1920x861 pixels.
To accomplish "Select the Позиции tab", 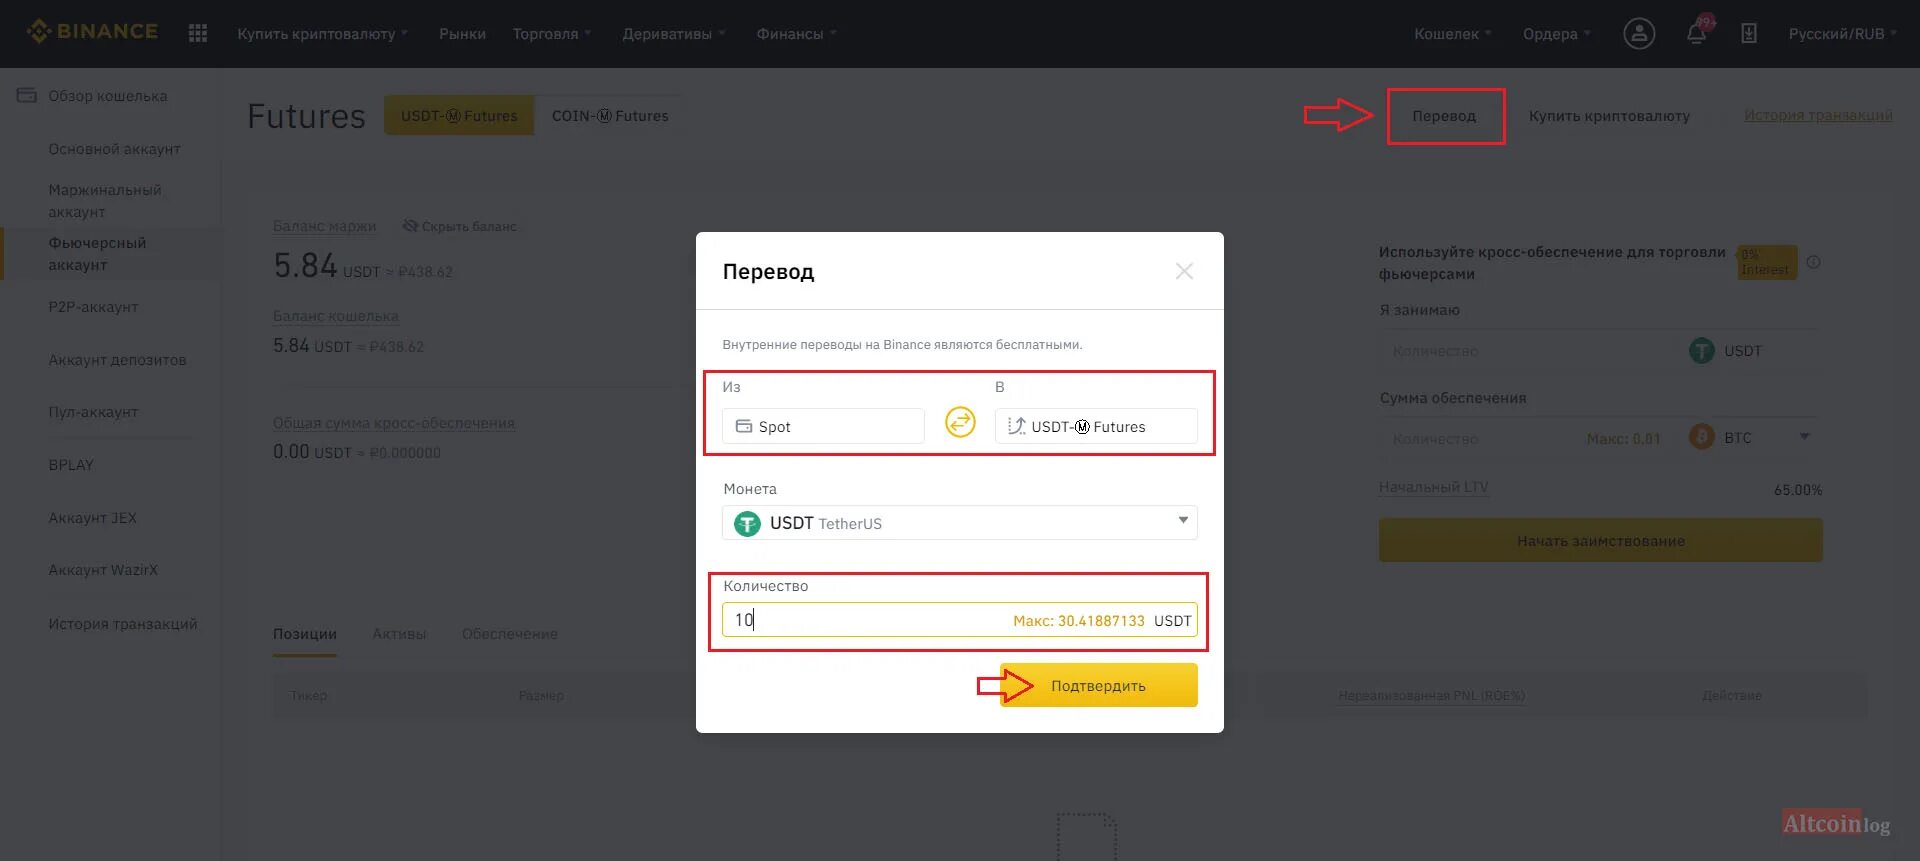I will pyautogui.click(x=305, y=633).
